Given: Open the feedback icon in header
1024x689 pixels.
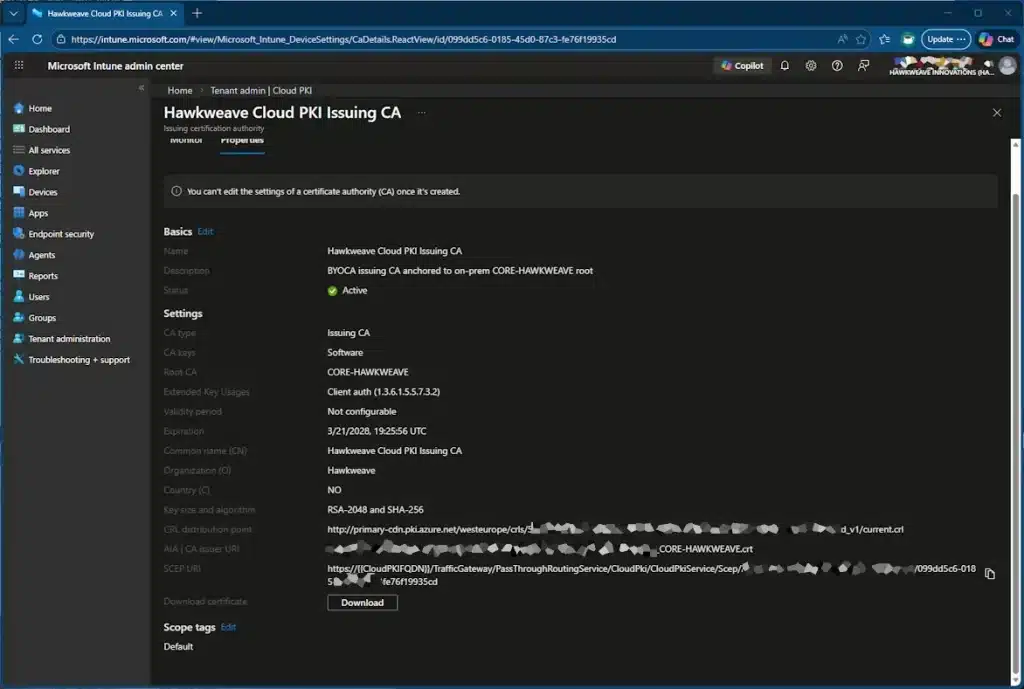Looking at the screenshot, I should [x=864, y=66].
